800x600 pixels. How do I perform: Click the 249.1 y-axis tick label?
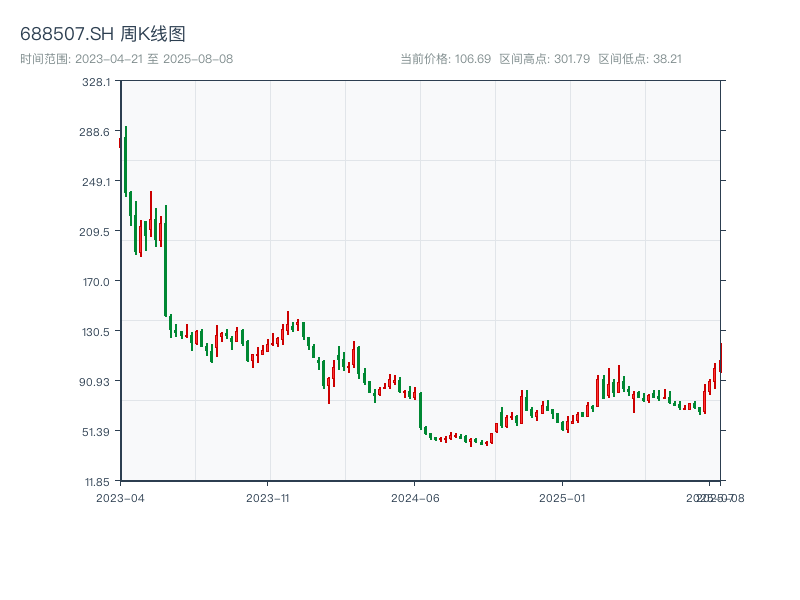96,182
